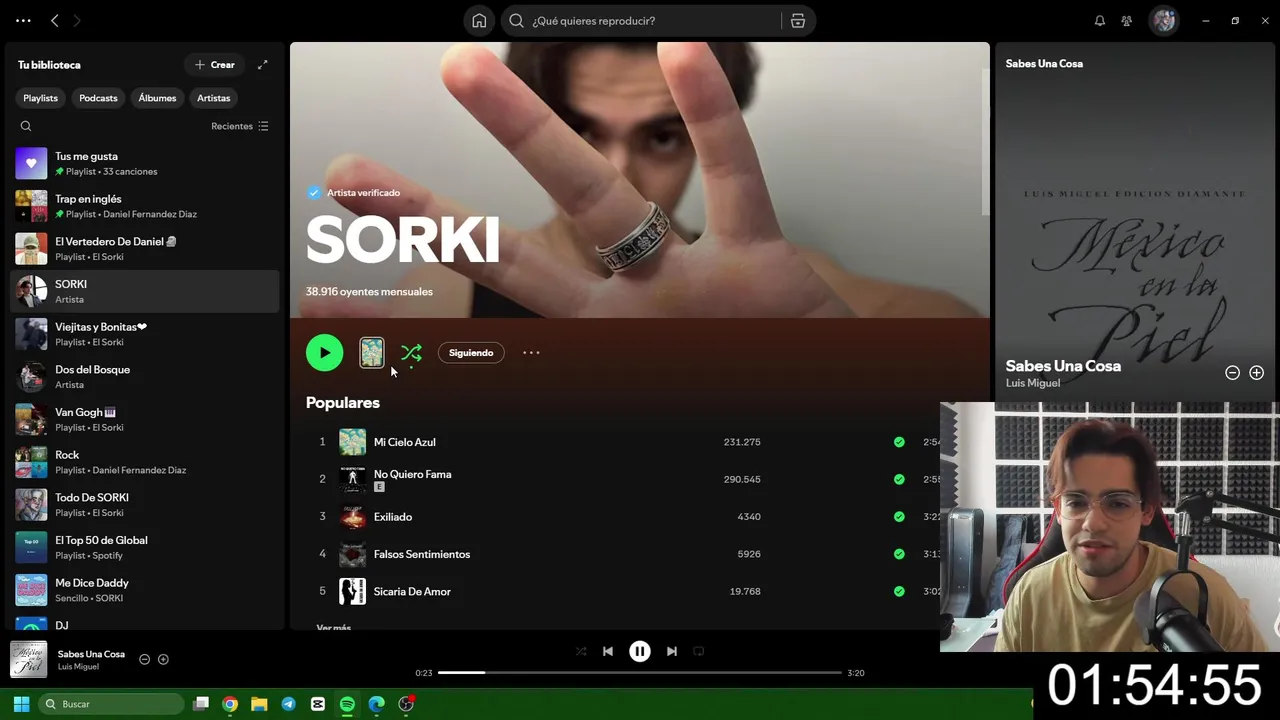Toggle saved checkmark for Mi Cielo Azul
1280x720 pixels.
[x=899, y=442]
